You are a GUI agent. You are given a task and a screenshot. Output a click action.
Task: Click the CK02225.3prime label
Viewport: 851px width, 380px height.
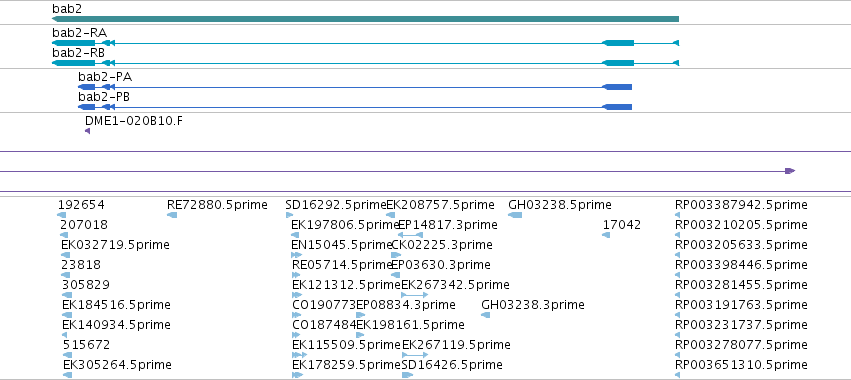(442, 245)
